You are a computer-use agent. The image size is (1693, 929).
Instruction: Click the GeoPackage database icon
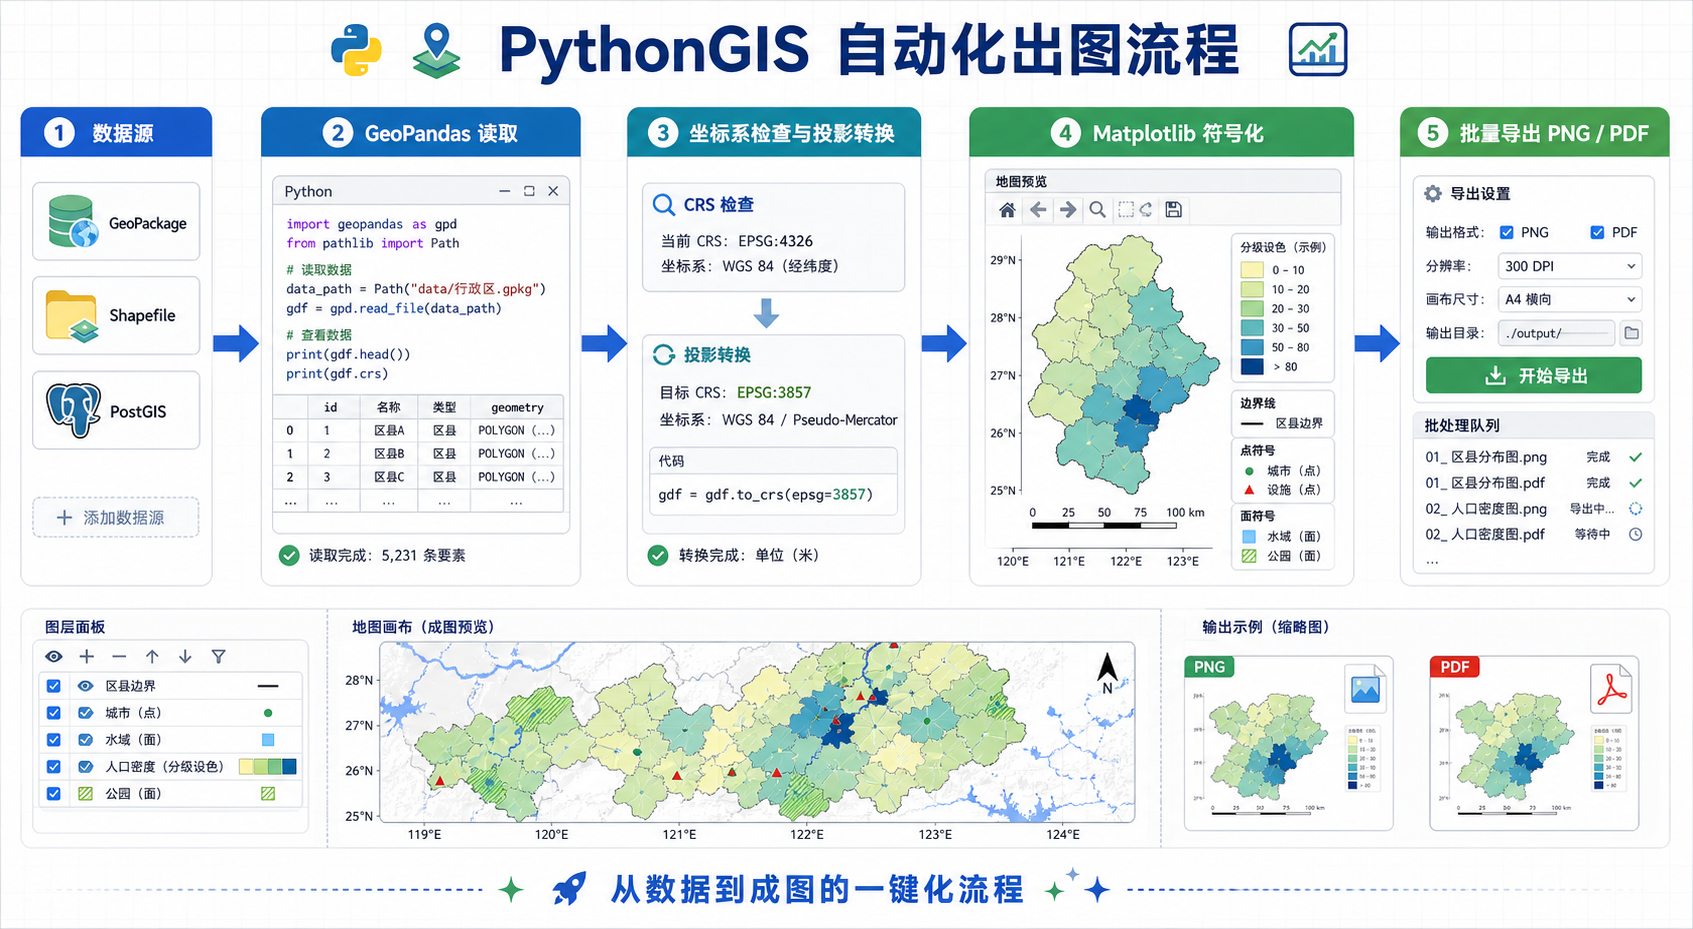pyautogui.click(x=73, y=222)
